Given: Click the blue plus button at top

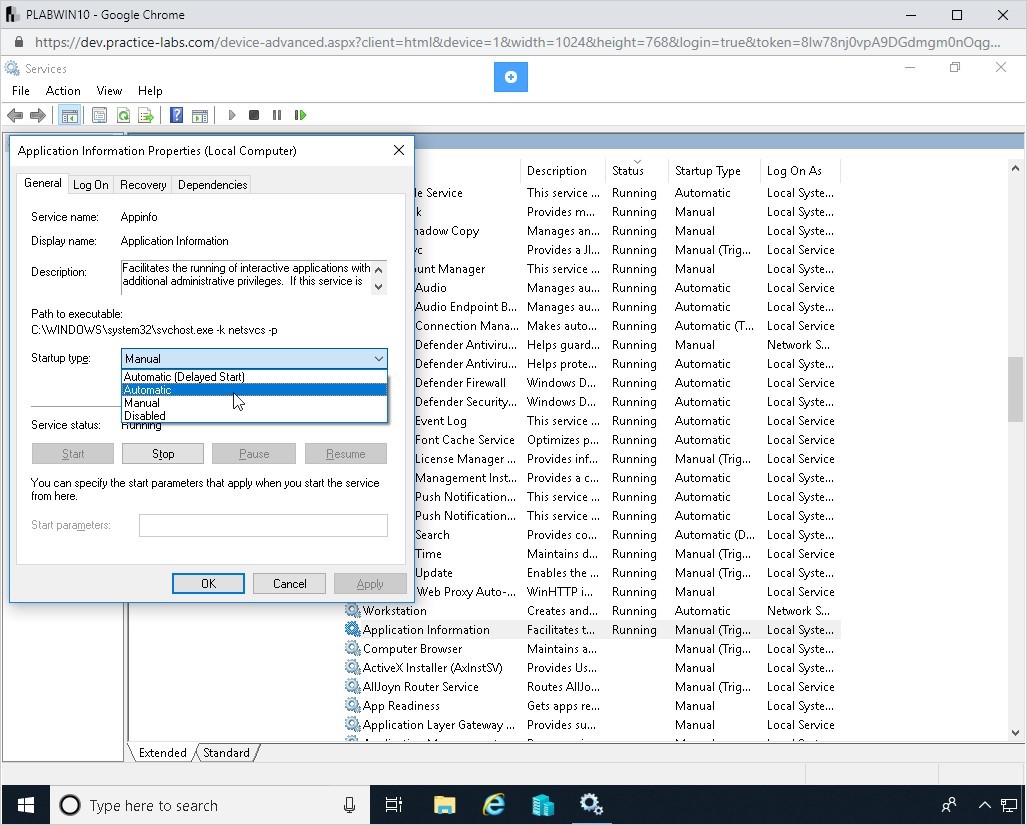Looking at the screenshot, I should [x=511, y=77].
